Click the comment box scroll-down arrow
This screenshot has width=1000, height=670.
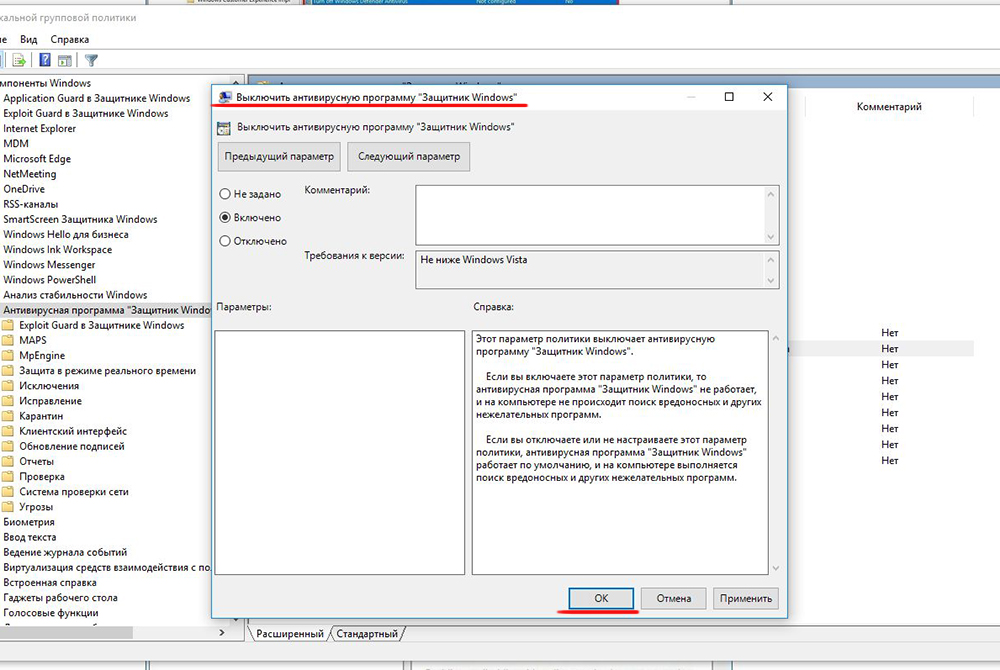(x=771, y=236)
